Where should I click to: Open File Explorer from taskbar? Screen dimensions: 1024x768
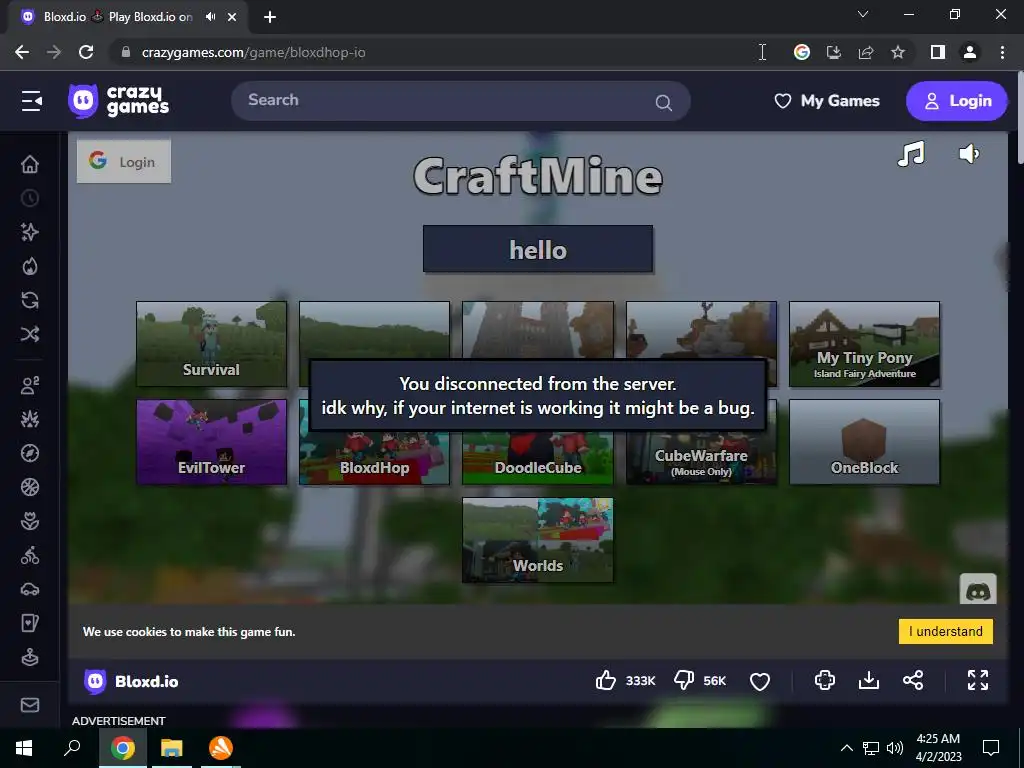pos(171,748)
